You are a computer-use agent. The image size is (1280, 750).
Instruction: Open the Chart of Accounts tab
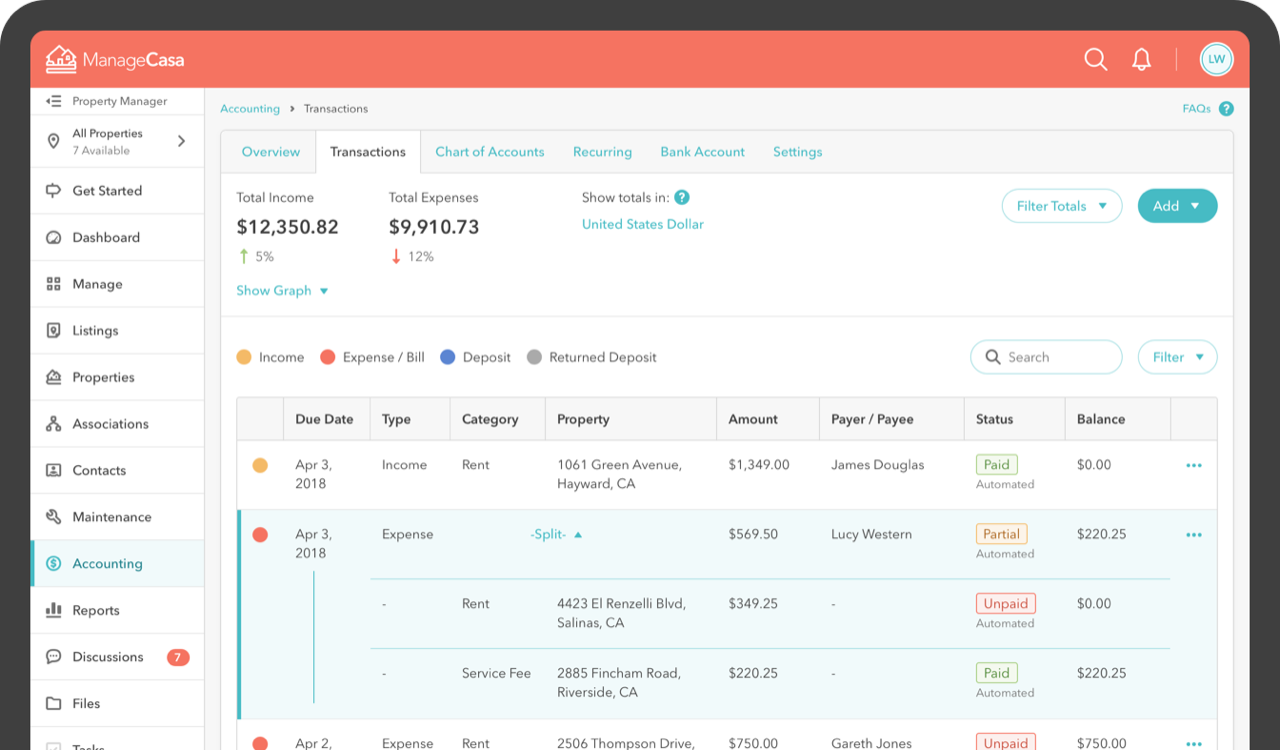(490, 152)
